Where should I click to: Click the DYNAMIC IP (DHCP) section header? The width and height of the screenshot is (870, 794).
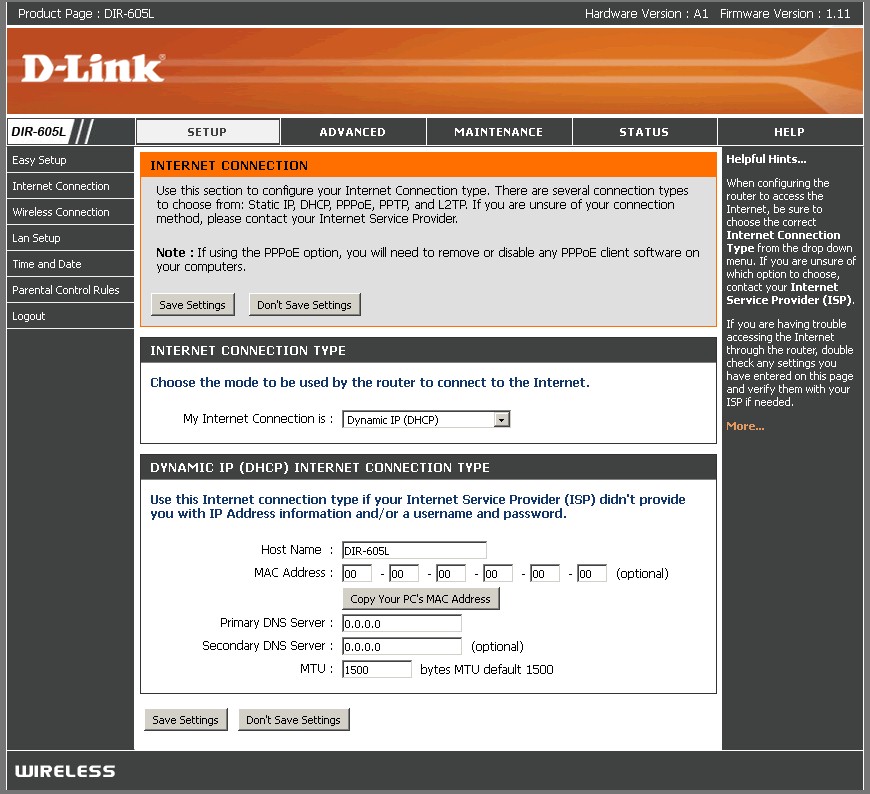(x=428, y=467)
